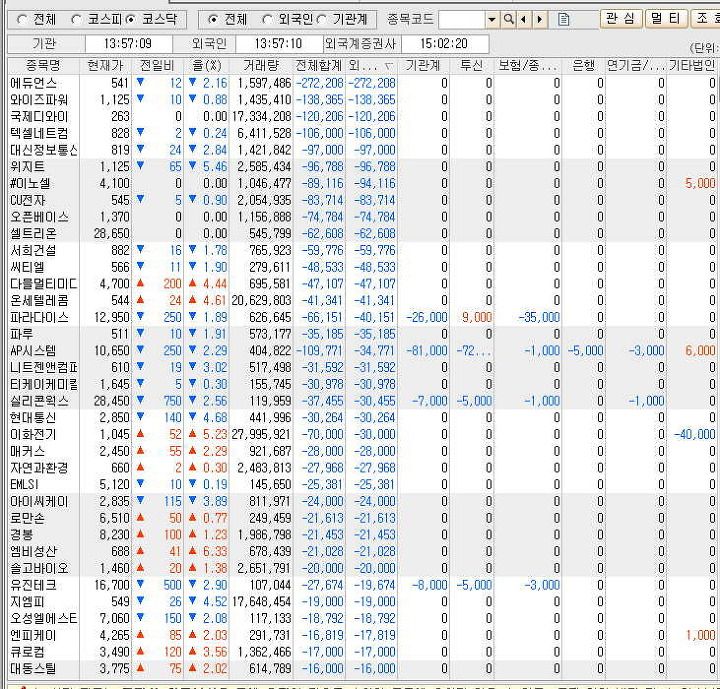Select the 대동스틸 stock row
This screenshot has width=720, height=689.
pyautogui.click(x=363, y=668)
